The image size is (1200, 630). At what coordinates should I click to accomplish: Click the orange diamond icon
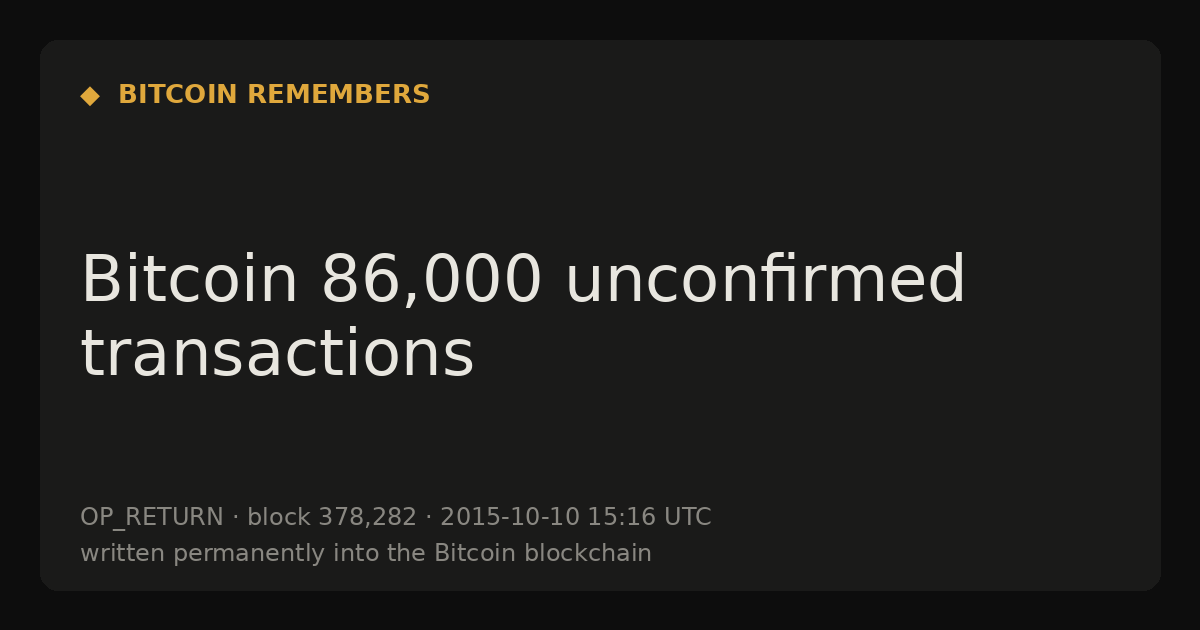coord(90,96)
